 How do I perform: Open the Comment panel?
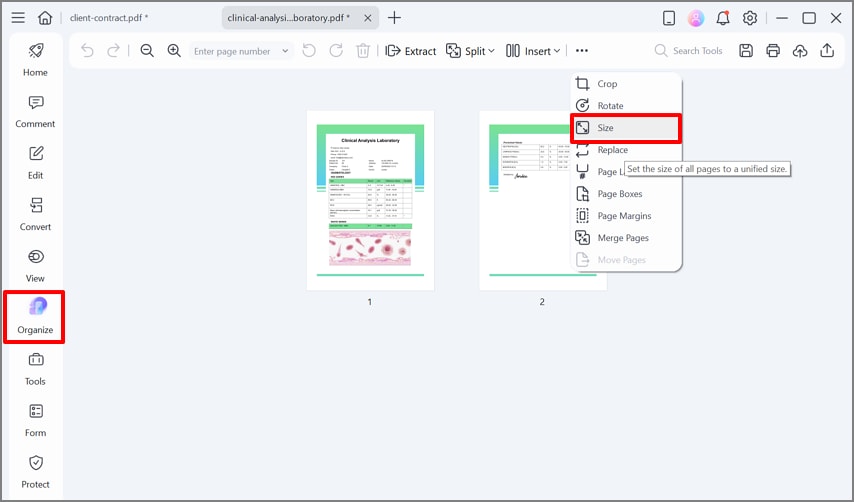35,112
